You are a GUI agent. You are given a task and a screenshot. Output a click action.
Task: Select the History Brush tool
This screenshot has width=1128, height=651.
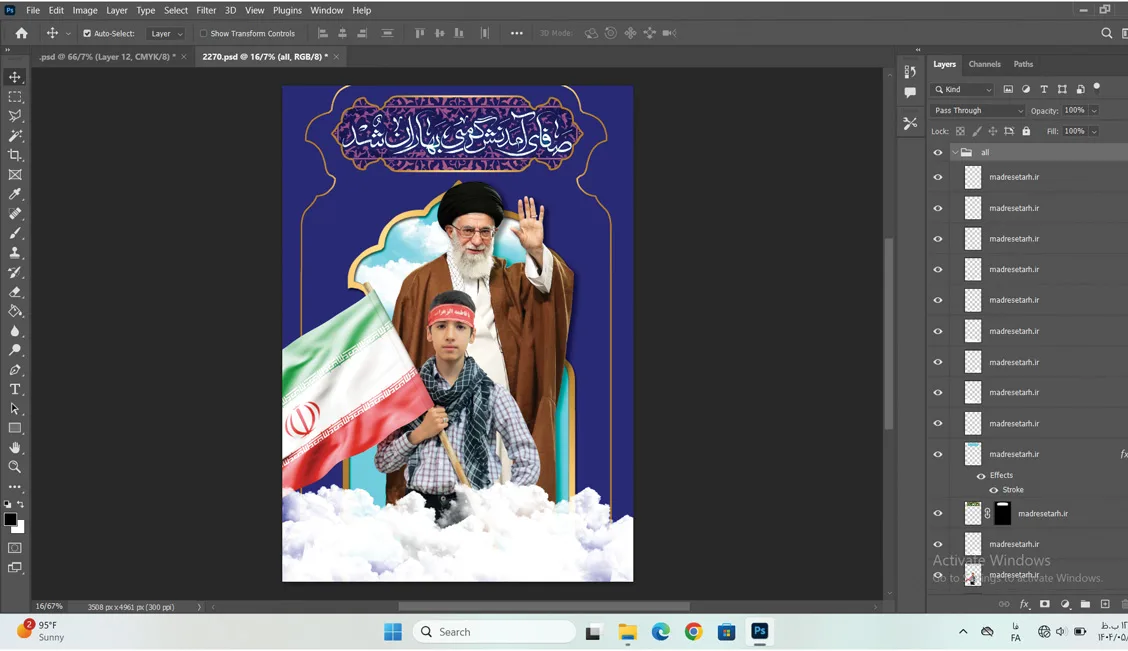[x=14, y=272]
